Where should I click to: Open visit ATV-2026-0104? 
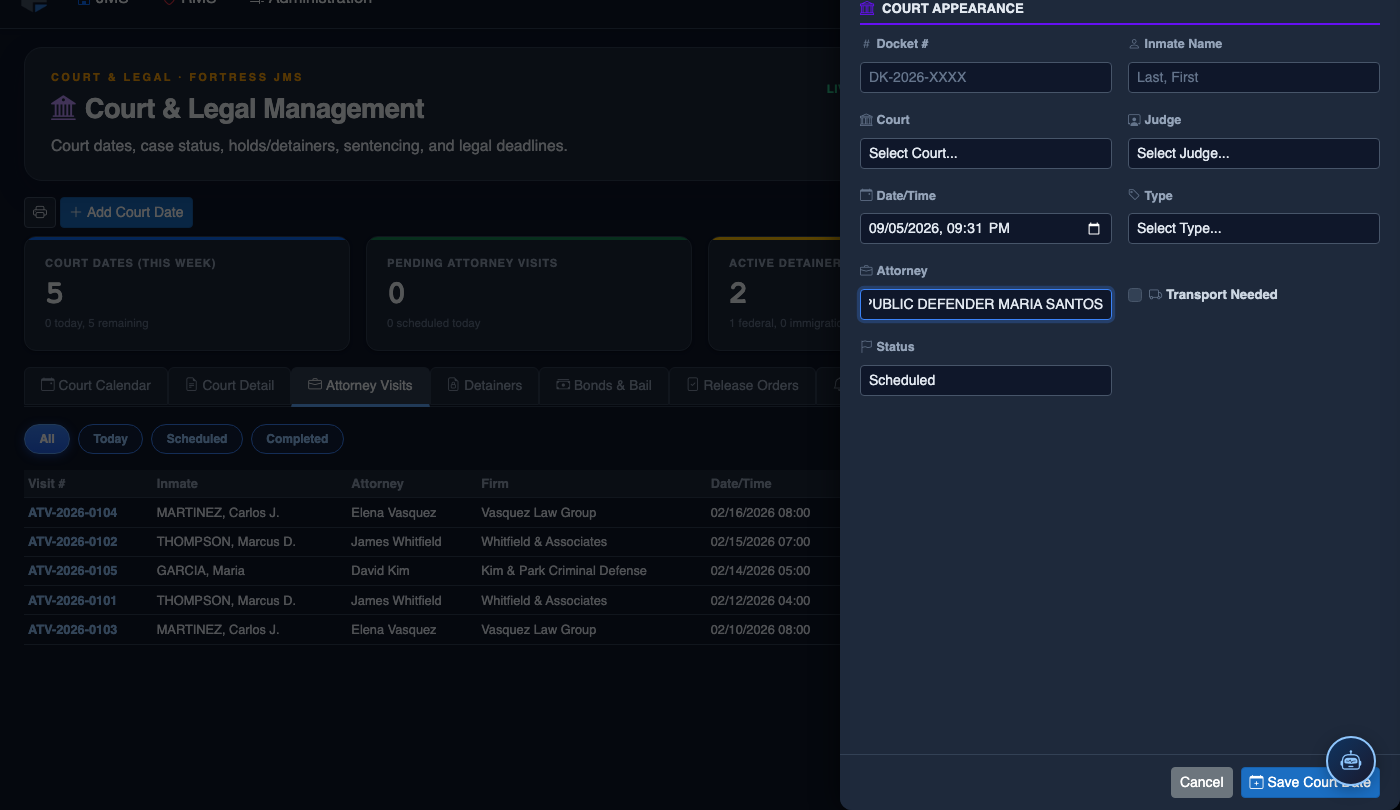coord(73,513)
